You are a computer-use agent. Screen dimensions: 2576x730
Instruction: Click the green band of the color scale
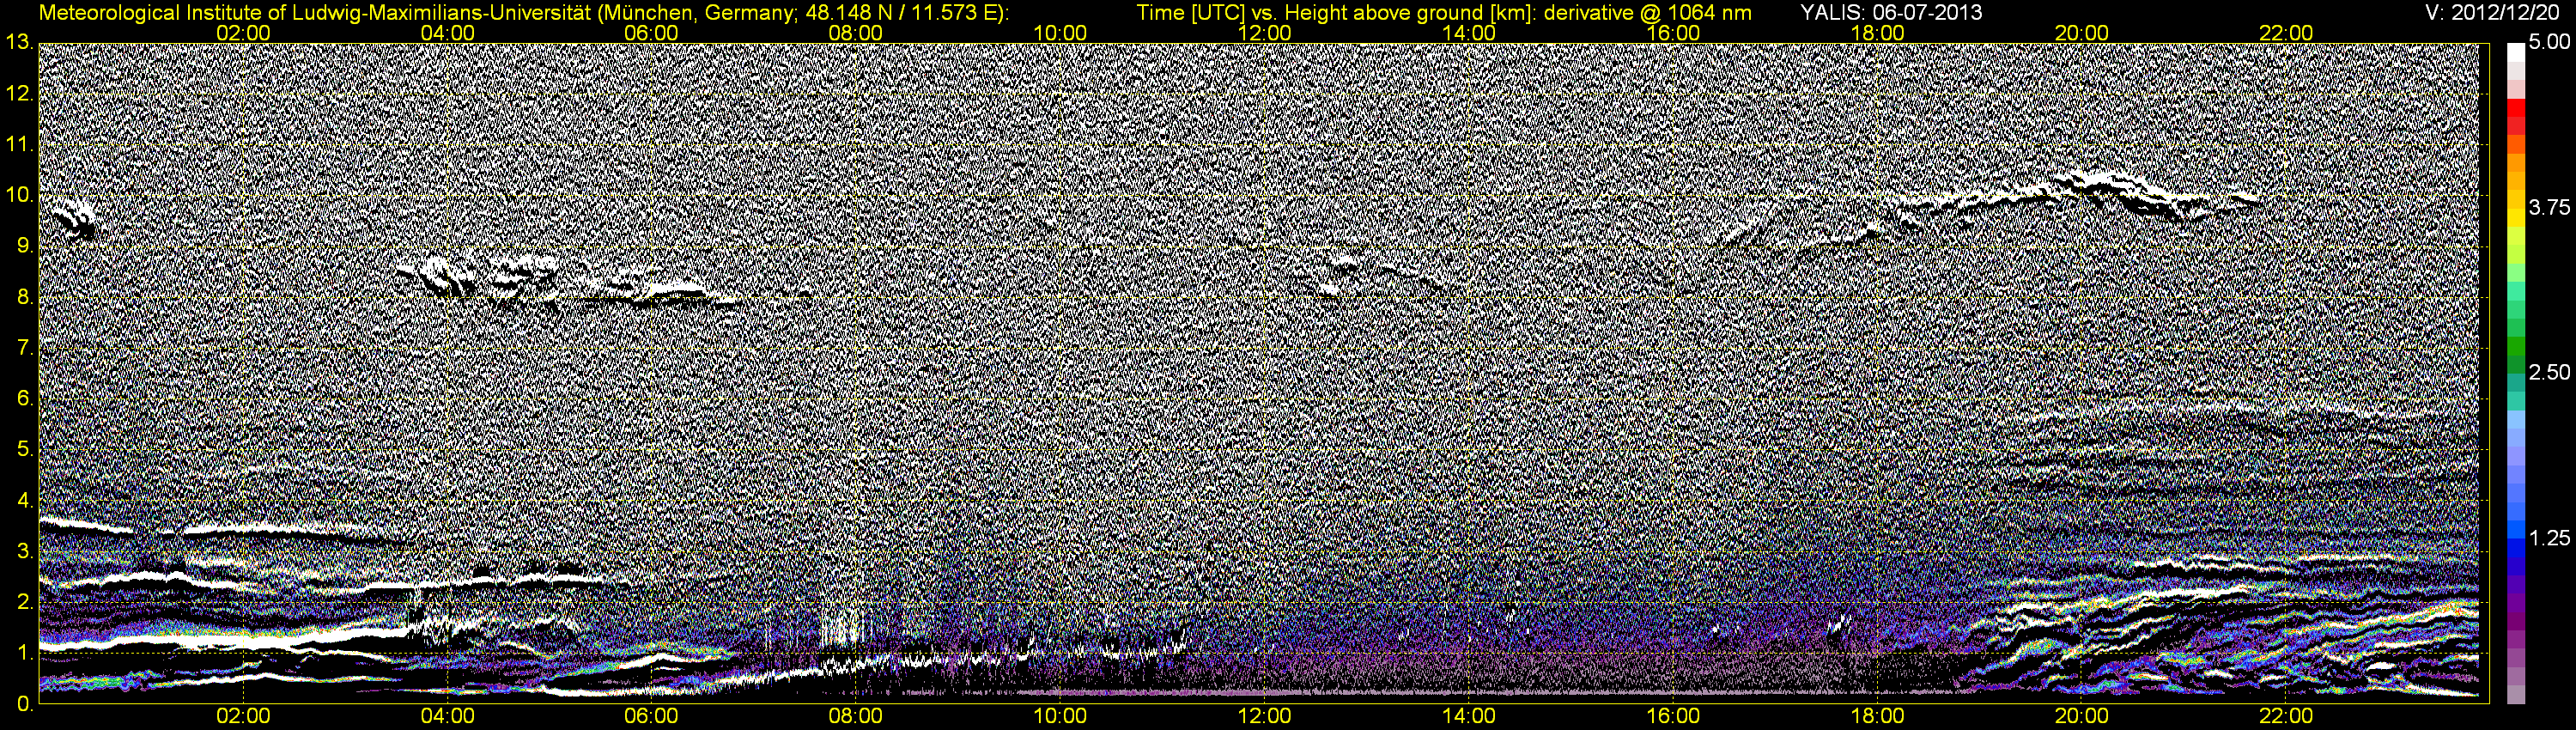(2516, 345)
